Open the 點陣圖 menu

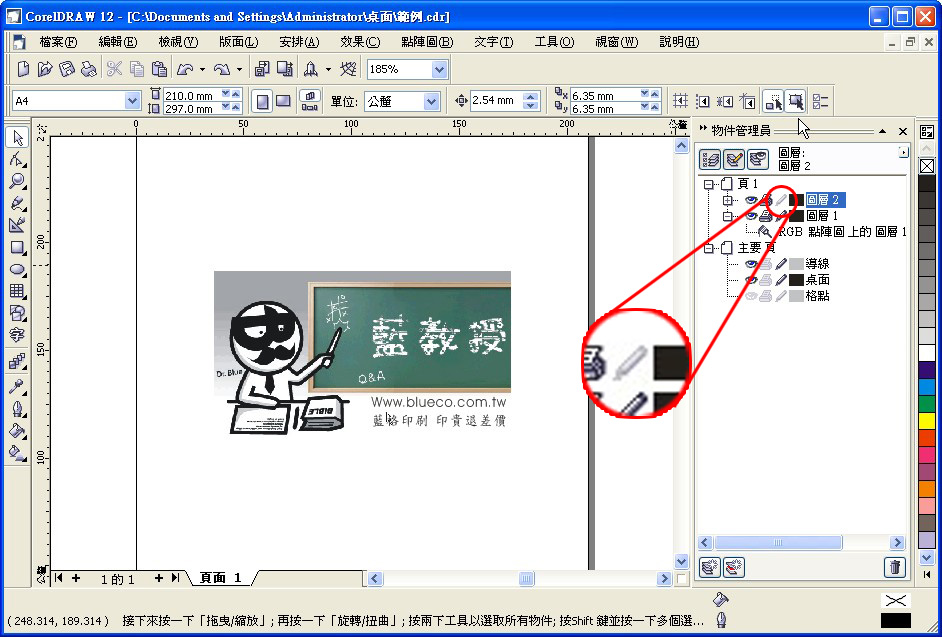coord(427,42)
